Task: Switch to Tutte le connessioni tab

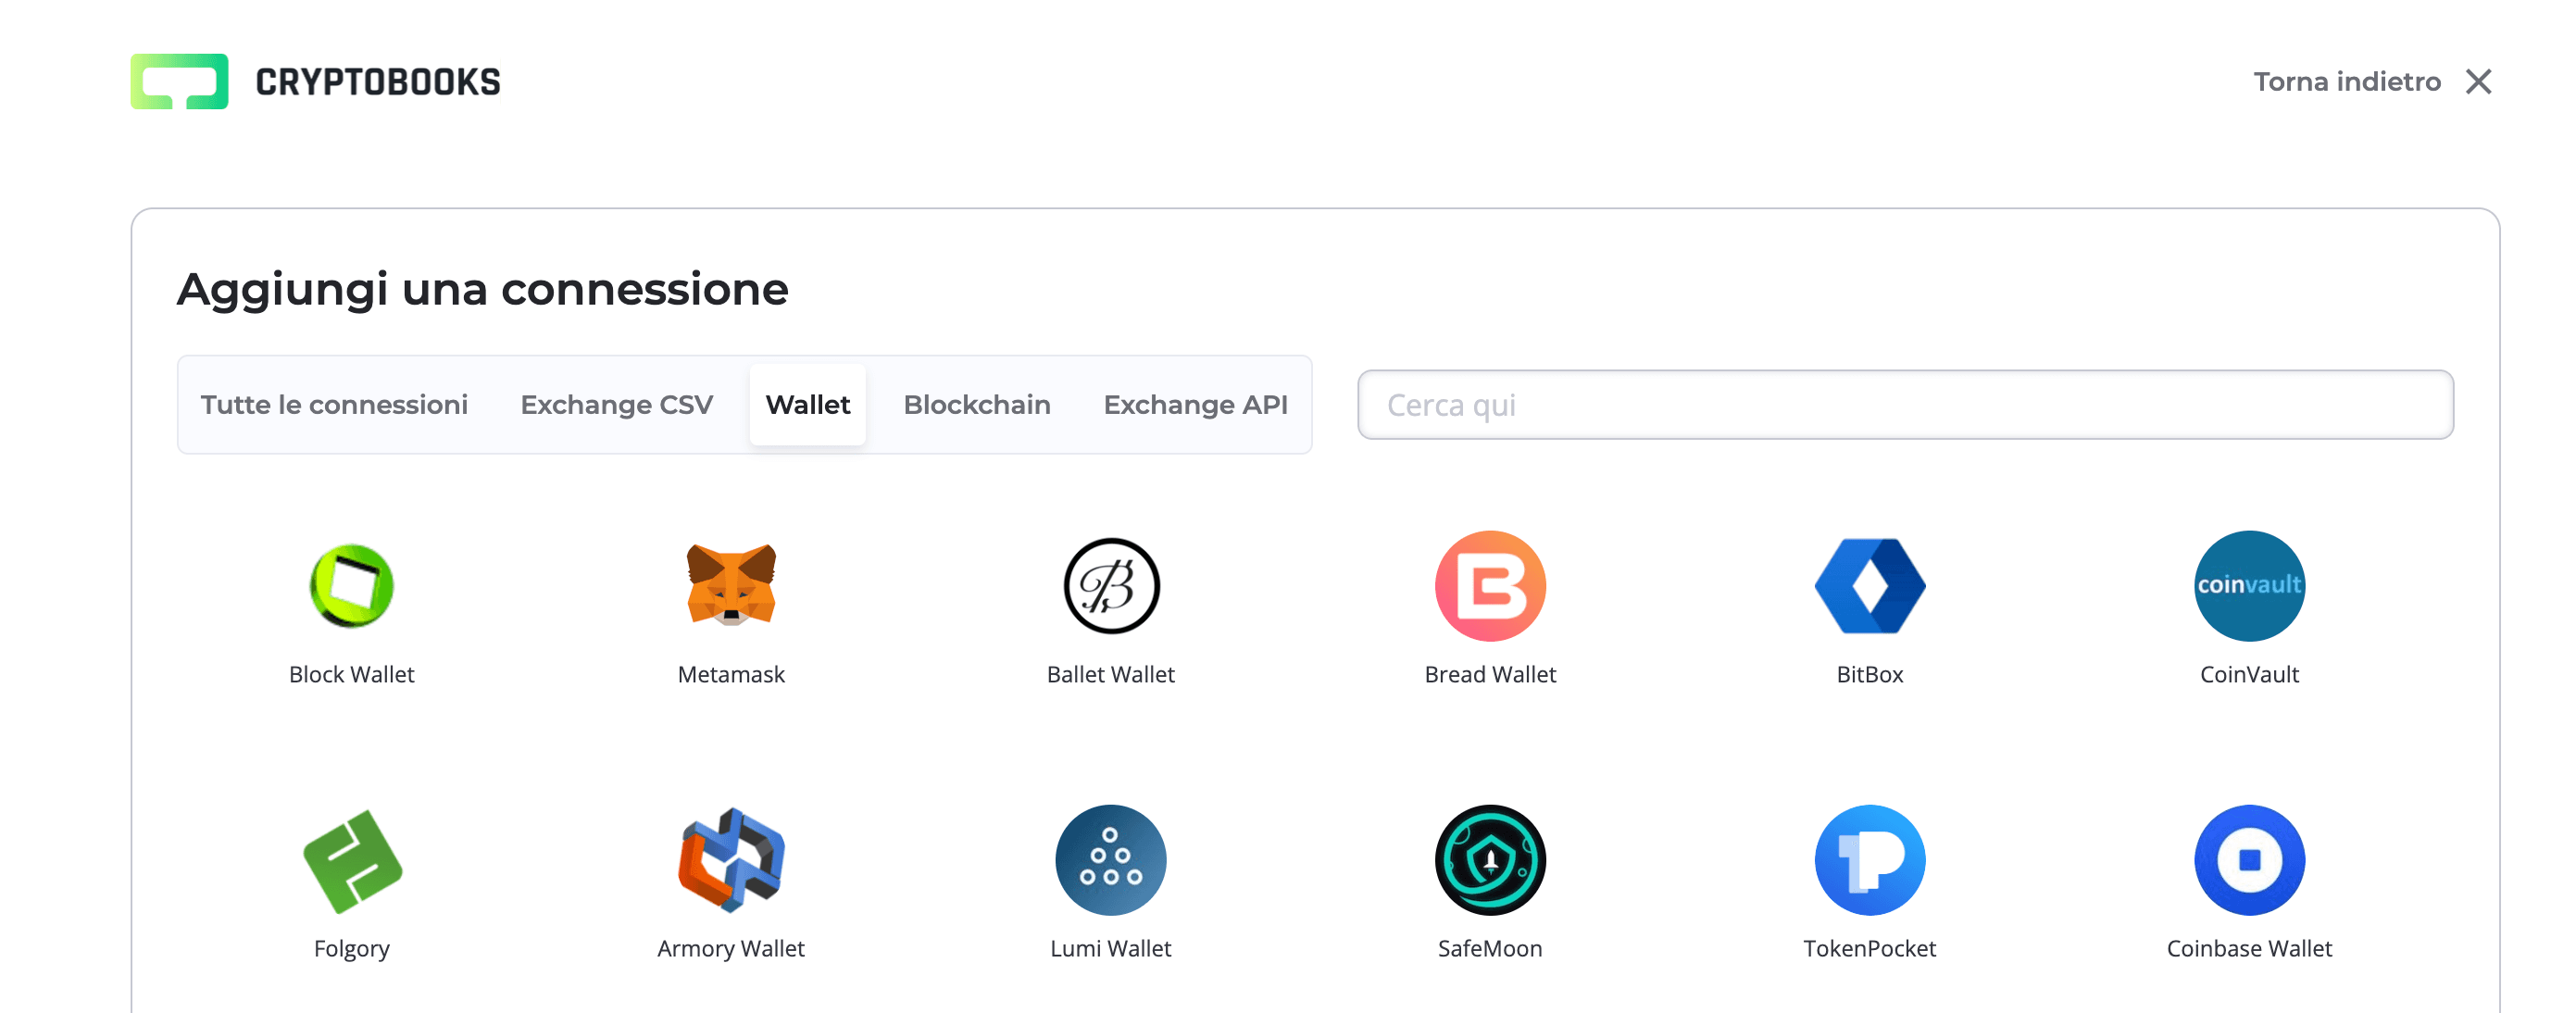Action: tap(334, 405)
